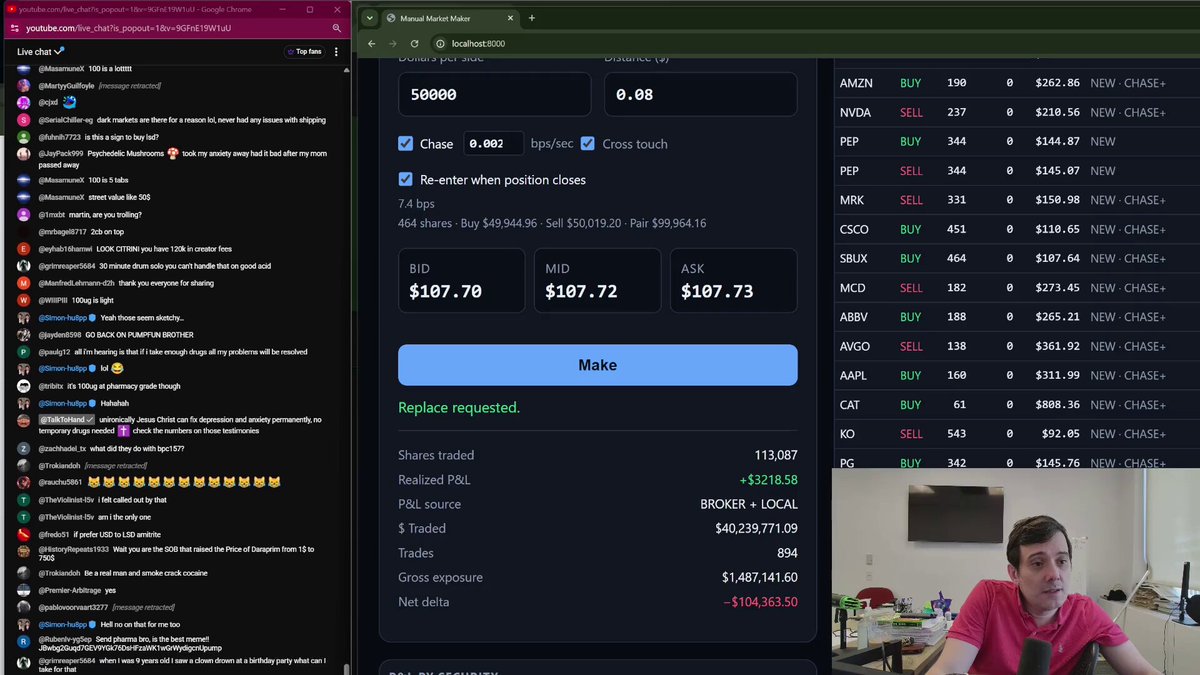Click the Net delta value −$104,363.50

(x=760, y=602)
